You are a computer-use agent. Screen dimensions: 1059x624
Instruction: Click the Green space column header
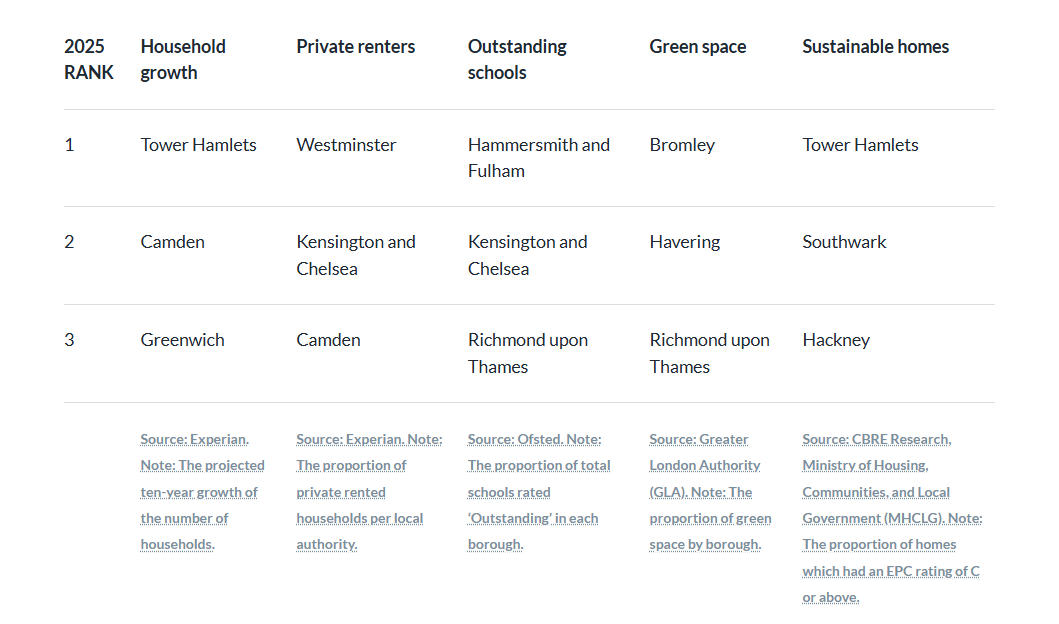(697, 46)
